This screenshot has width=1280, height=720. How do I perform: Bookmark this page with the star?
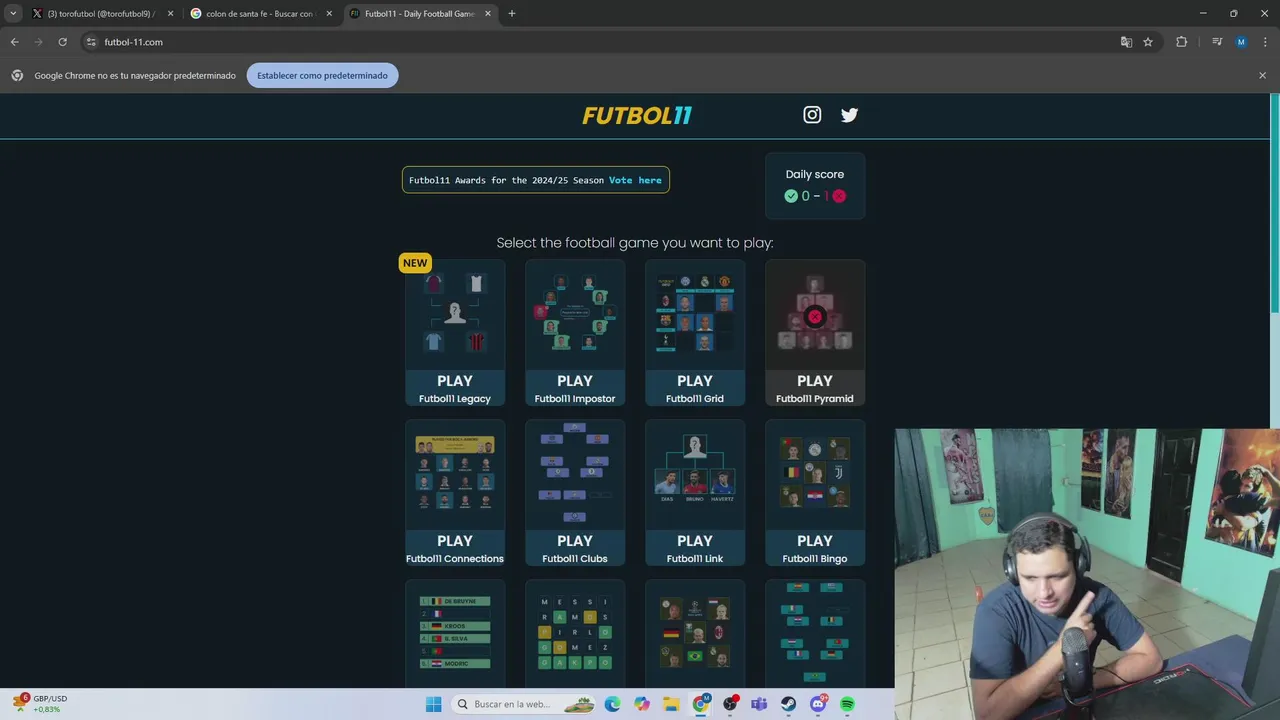[1148, 42]
